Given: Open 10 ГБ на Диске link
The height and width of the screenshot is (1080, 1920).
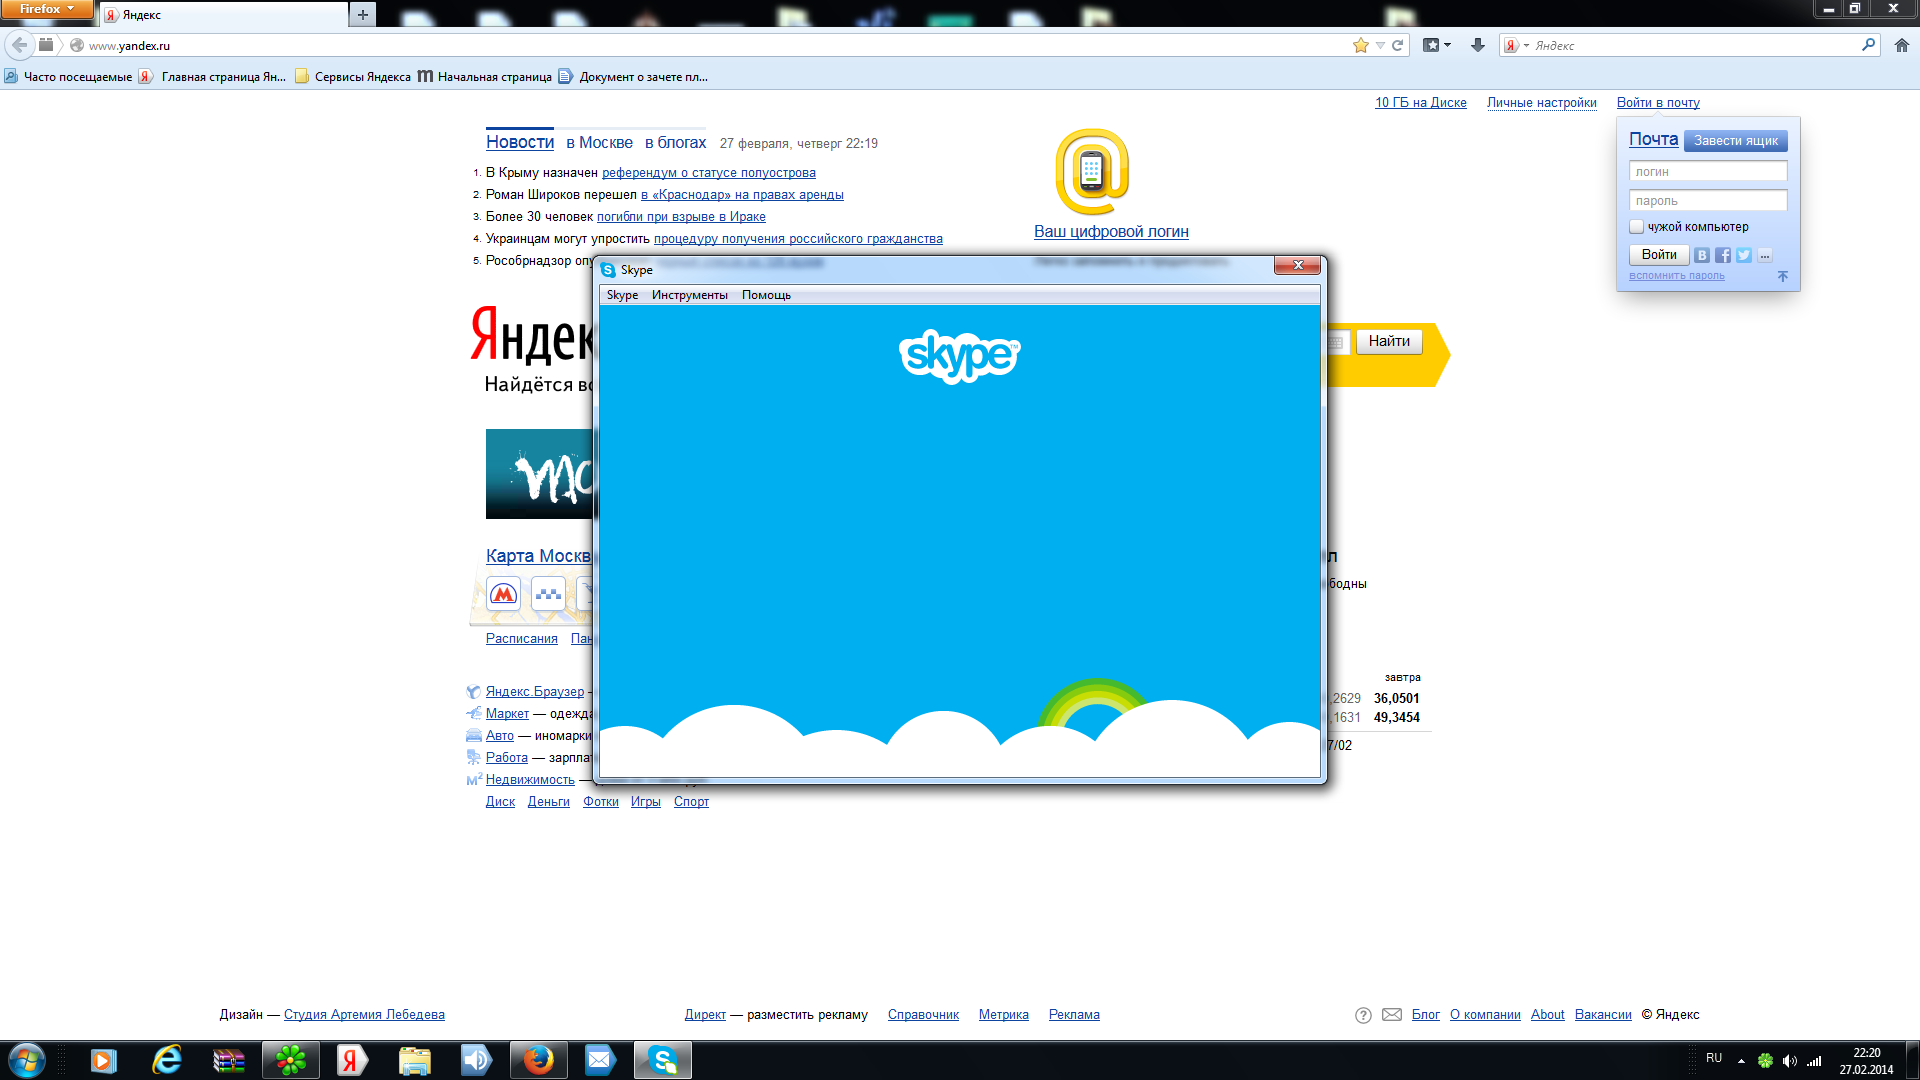Looking at the screenshot, I should pos(1420,103).
